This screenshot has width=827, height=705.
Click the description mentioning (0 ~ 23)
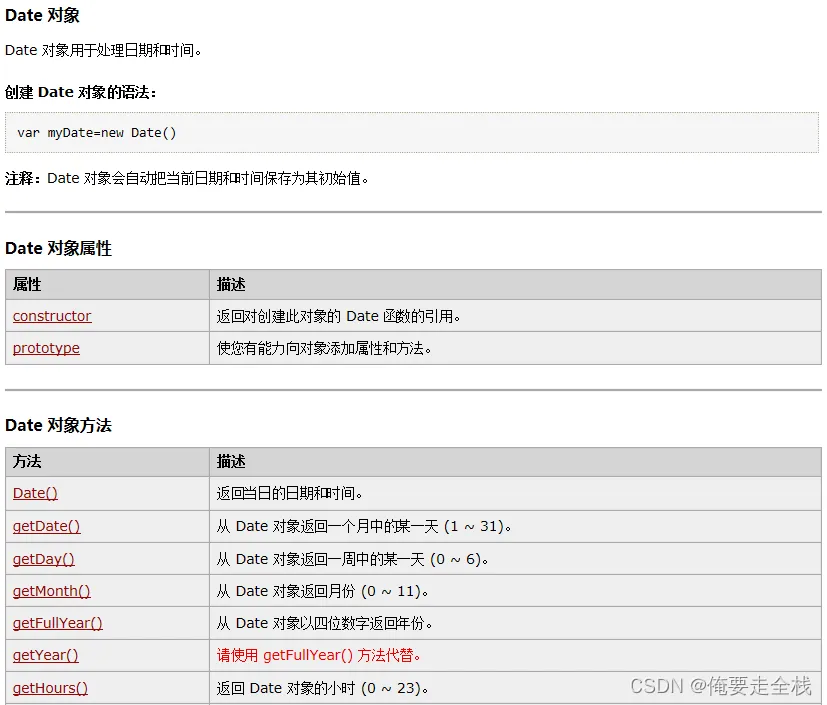coord(323,688)
